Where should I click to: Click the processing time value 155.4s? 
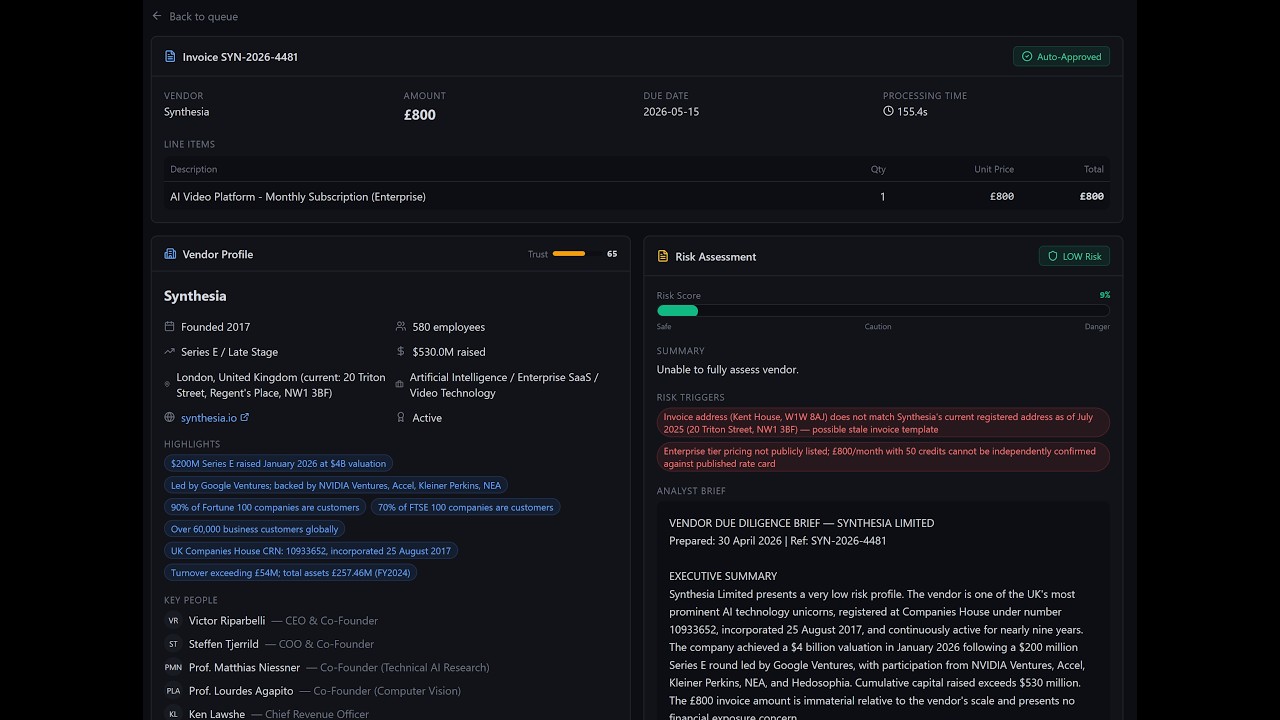point(912,112)
